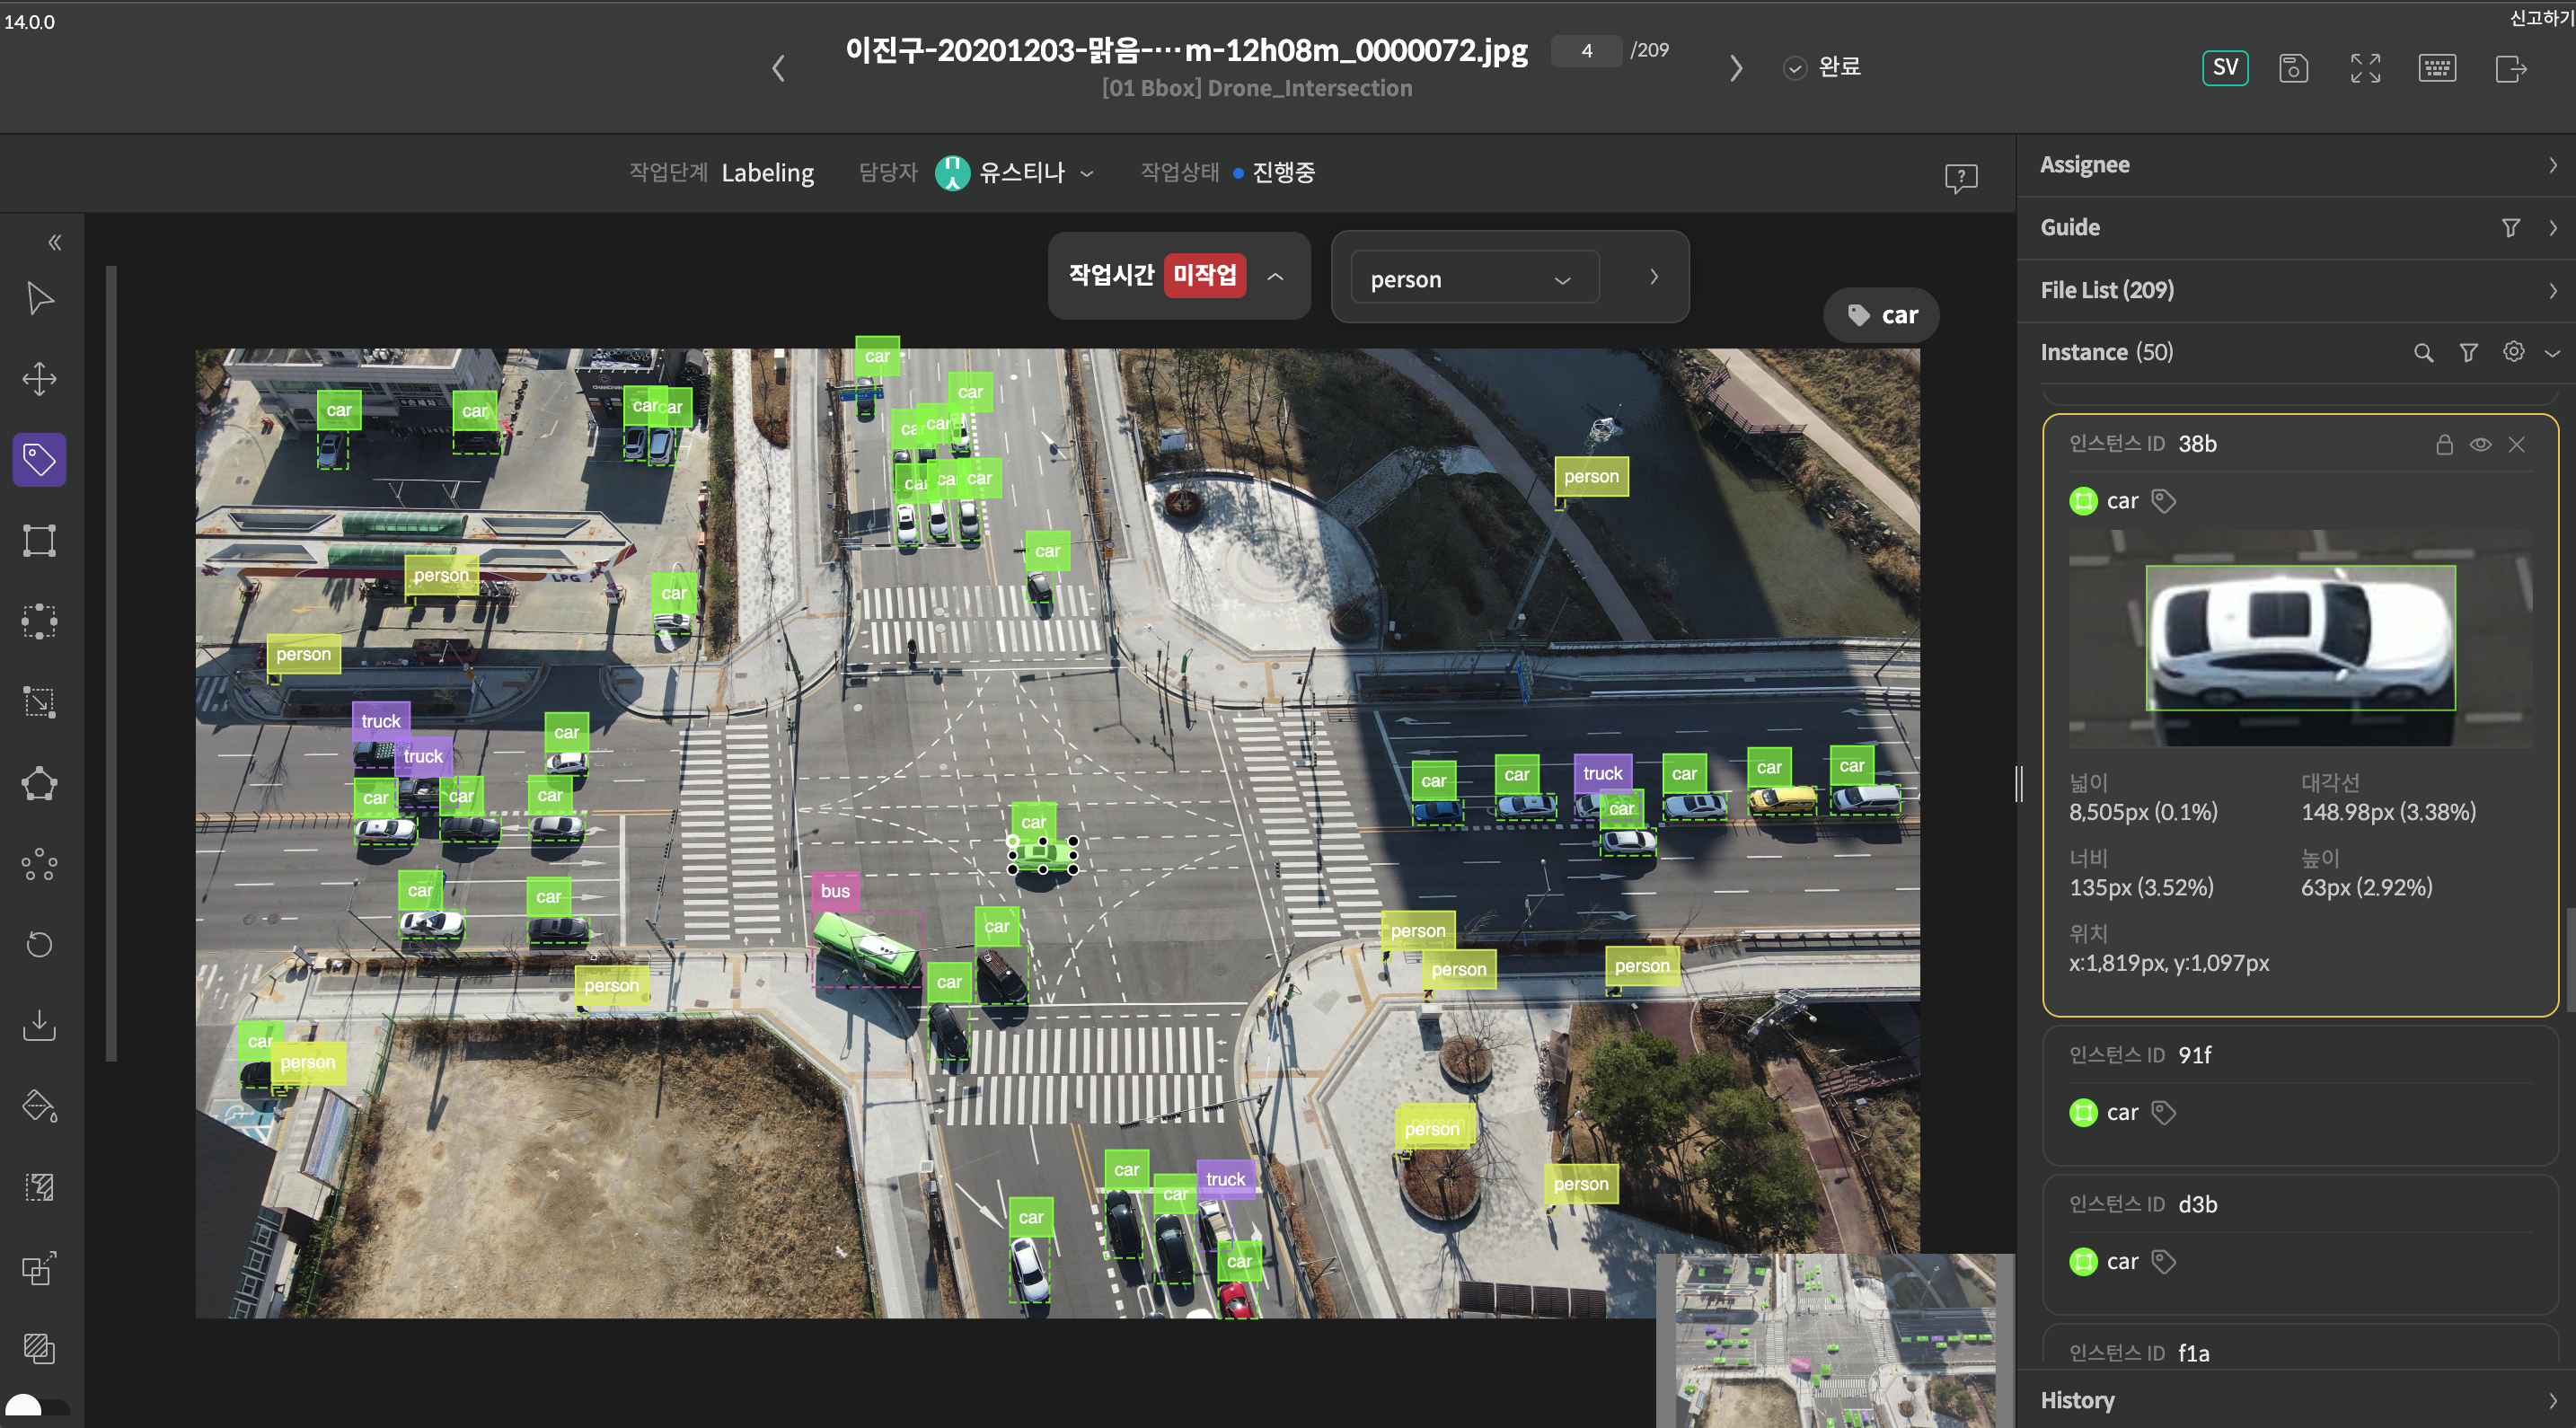Open the assignee 유스티나 dropdown

tap(1015, 172)
